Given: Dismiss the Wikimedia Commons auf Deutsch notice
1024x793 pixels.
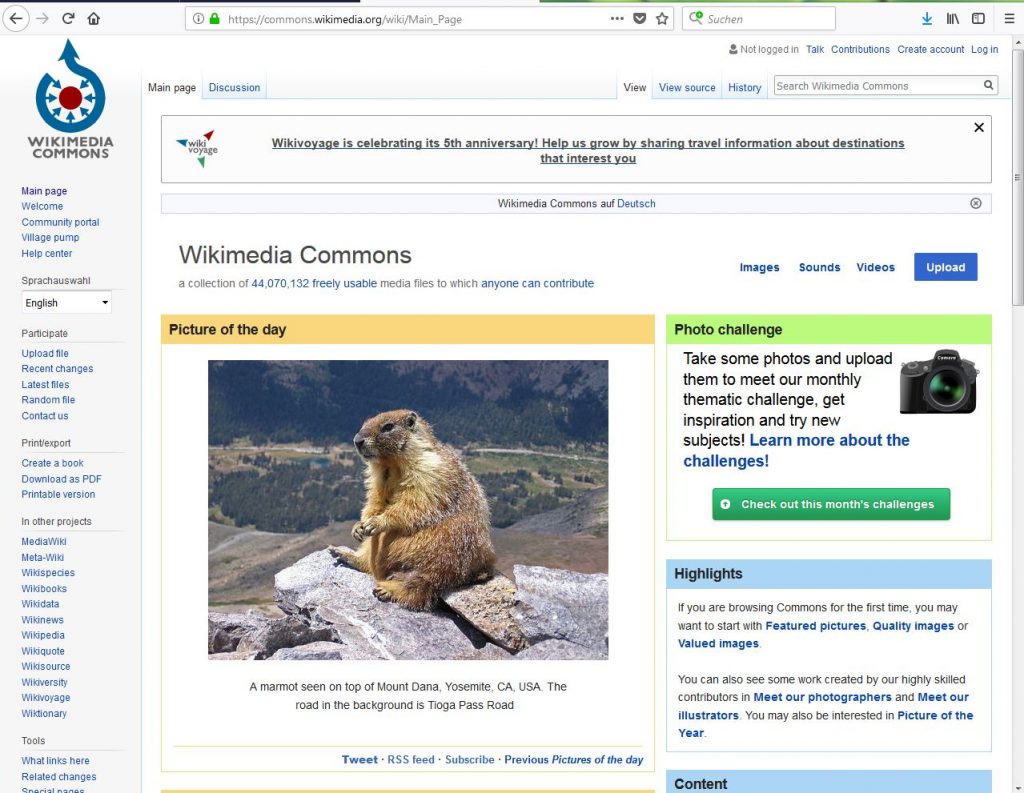Looking at the screenshot, I should [976, 203].
